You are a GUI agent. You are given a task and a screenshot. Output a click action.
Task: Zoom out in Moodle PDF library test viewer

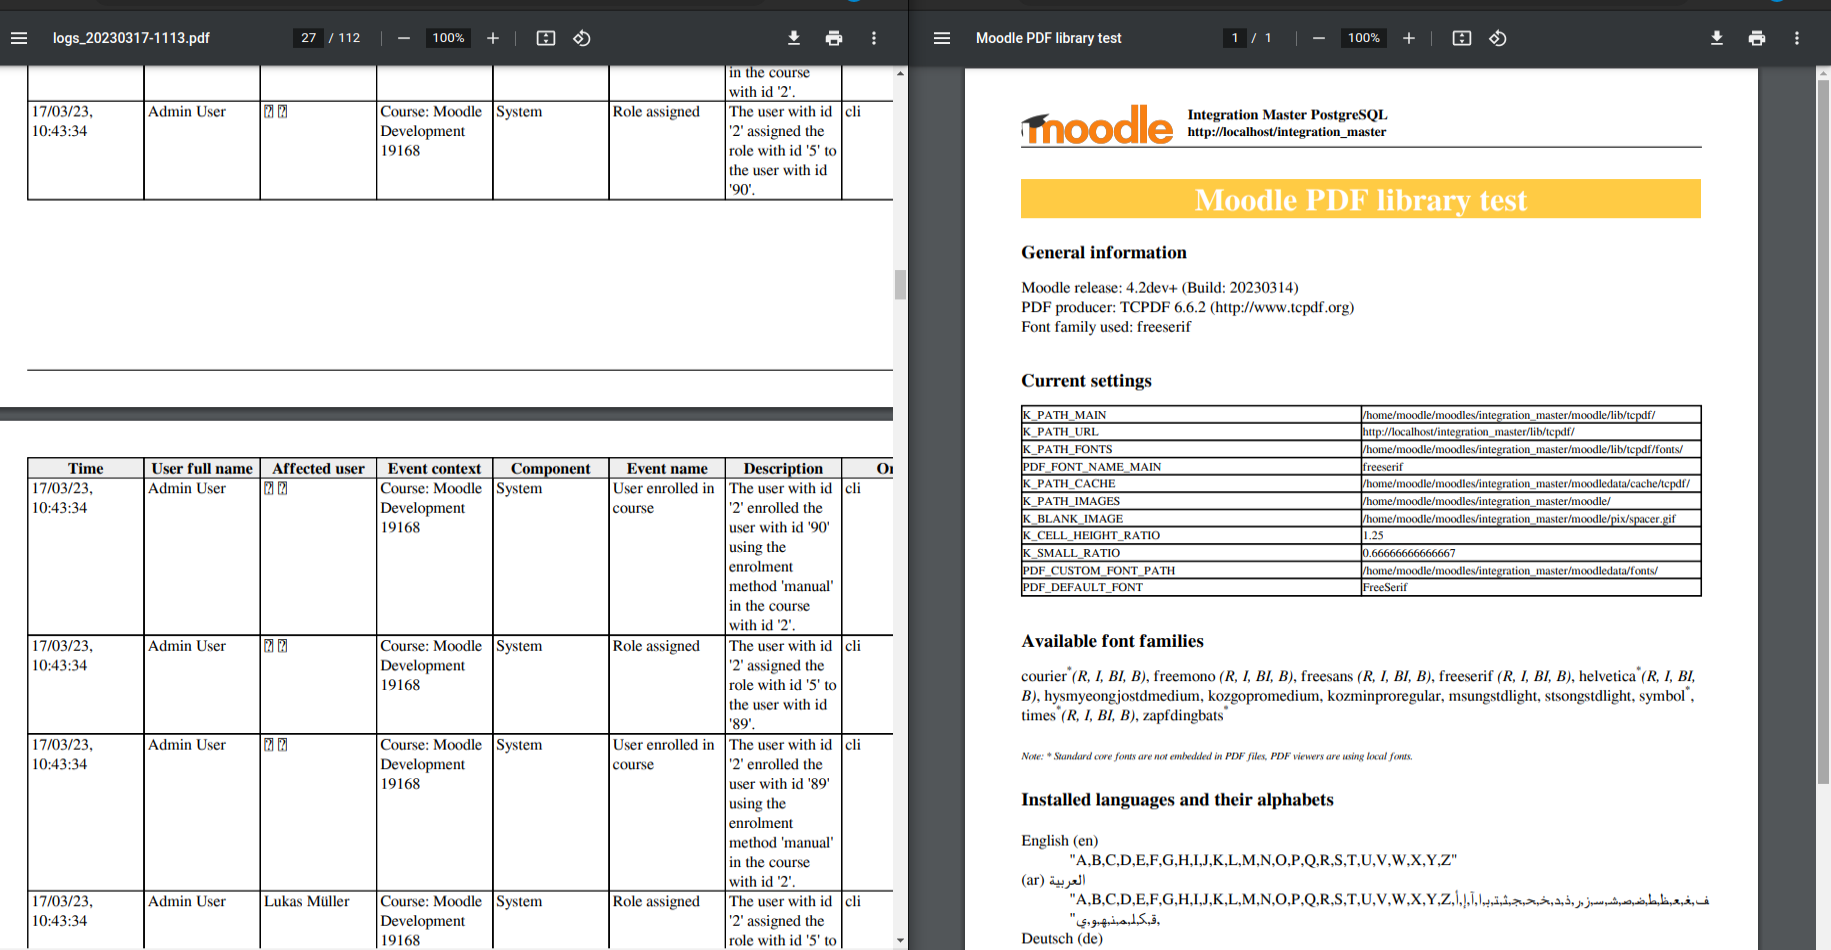pyautogui.click(x=1319, y=38)
